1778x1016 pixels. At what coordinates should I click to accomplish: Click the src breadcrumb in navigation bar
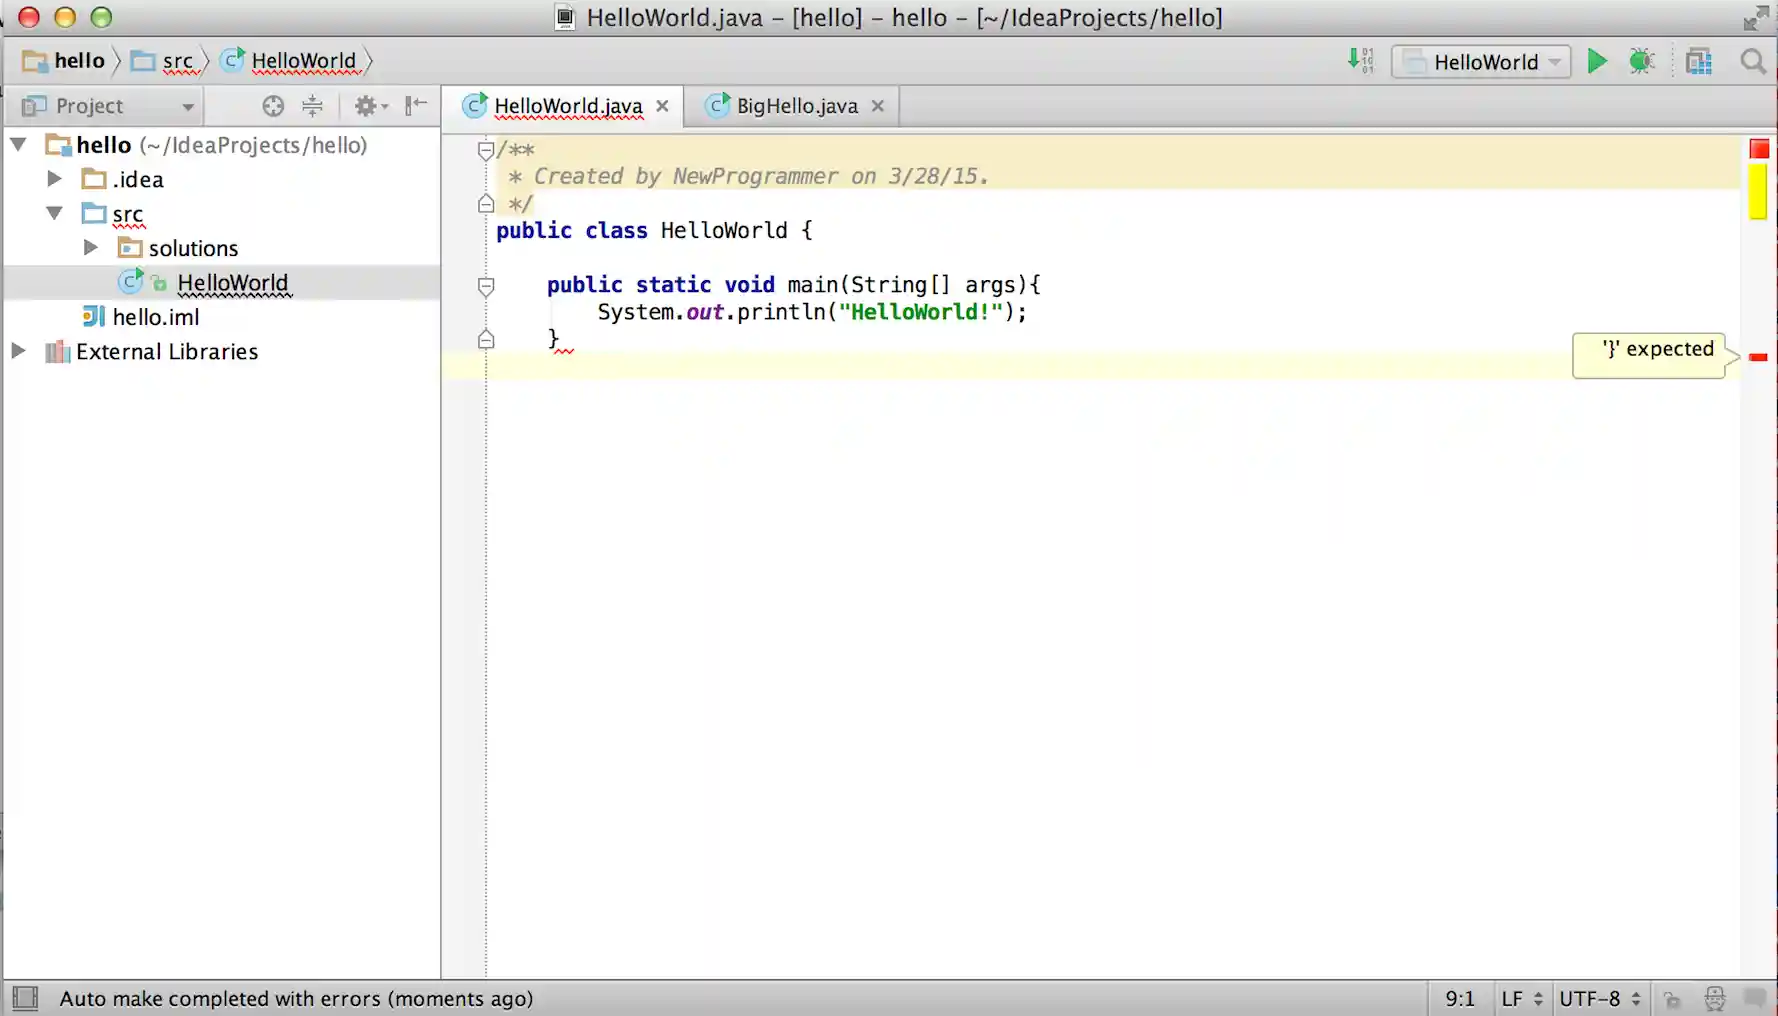point(177,61)
